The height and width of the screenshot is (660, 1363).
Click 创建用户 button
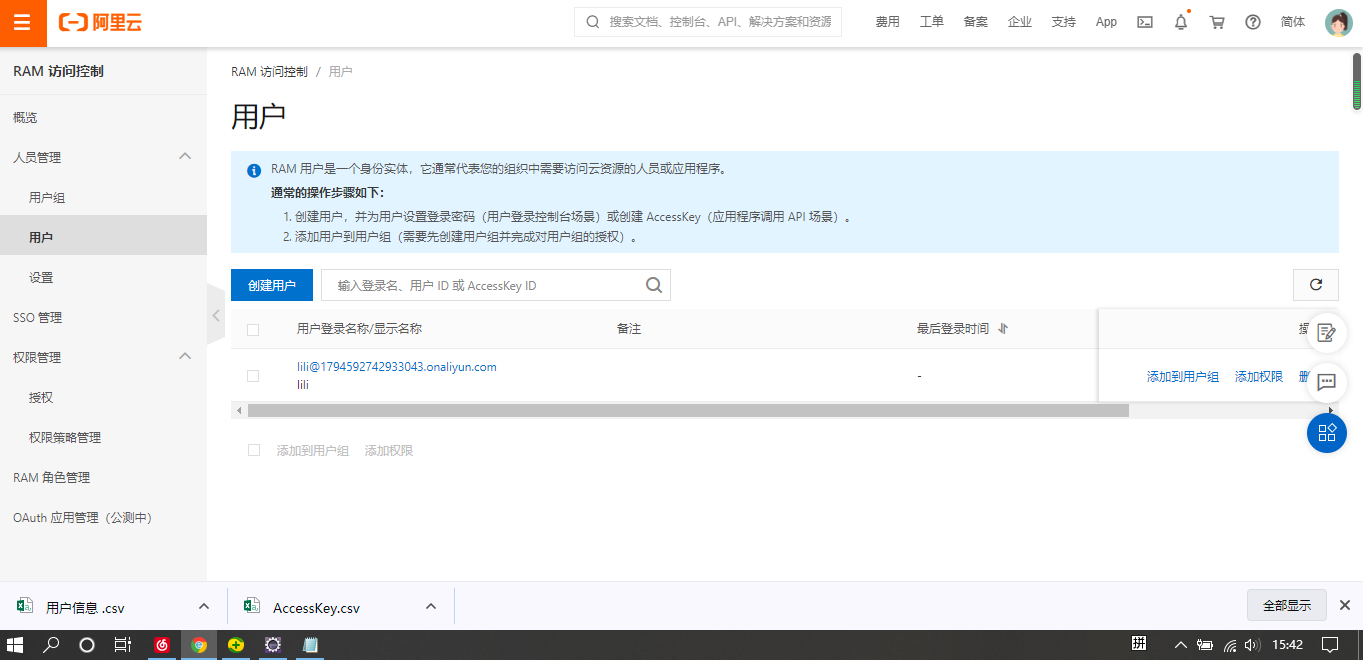click(272, 285)
